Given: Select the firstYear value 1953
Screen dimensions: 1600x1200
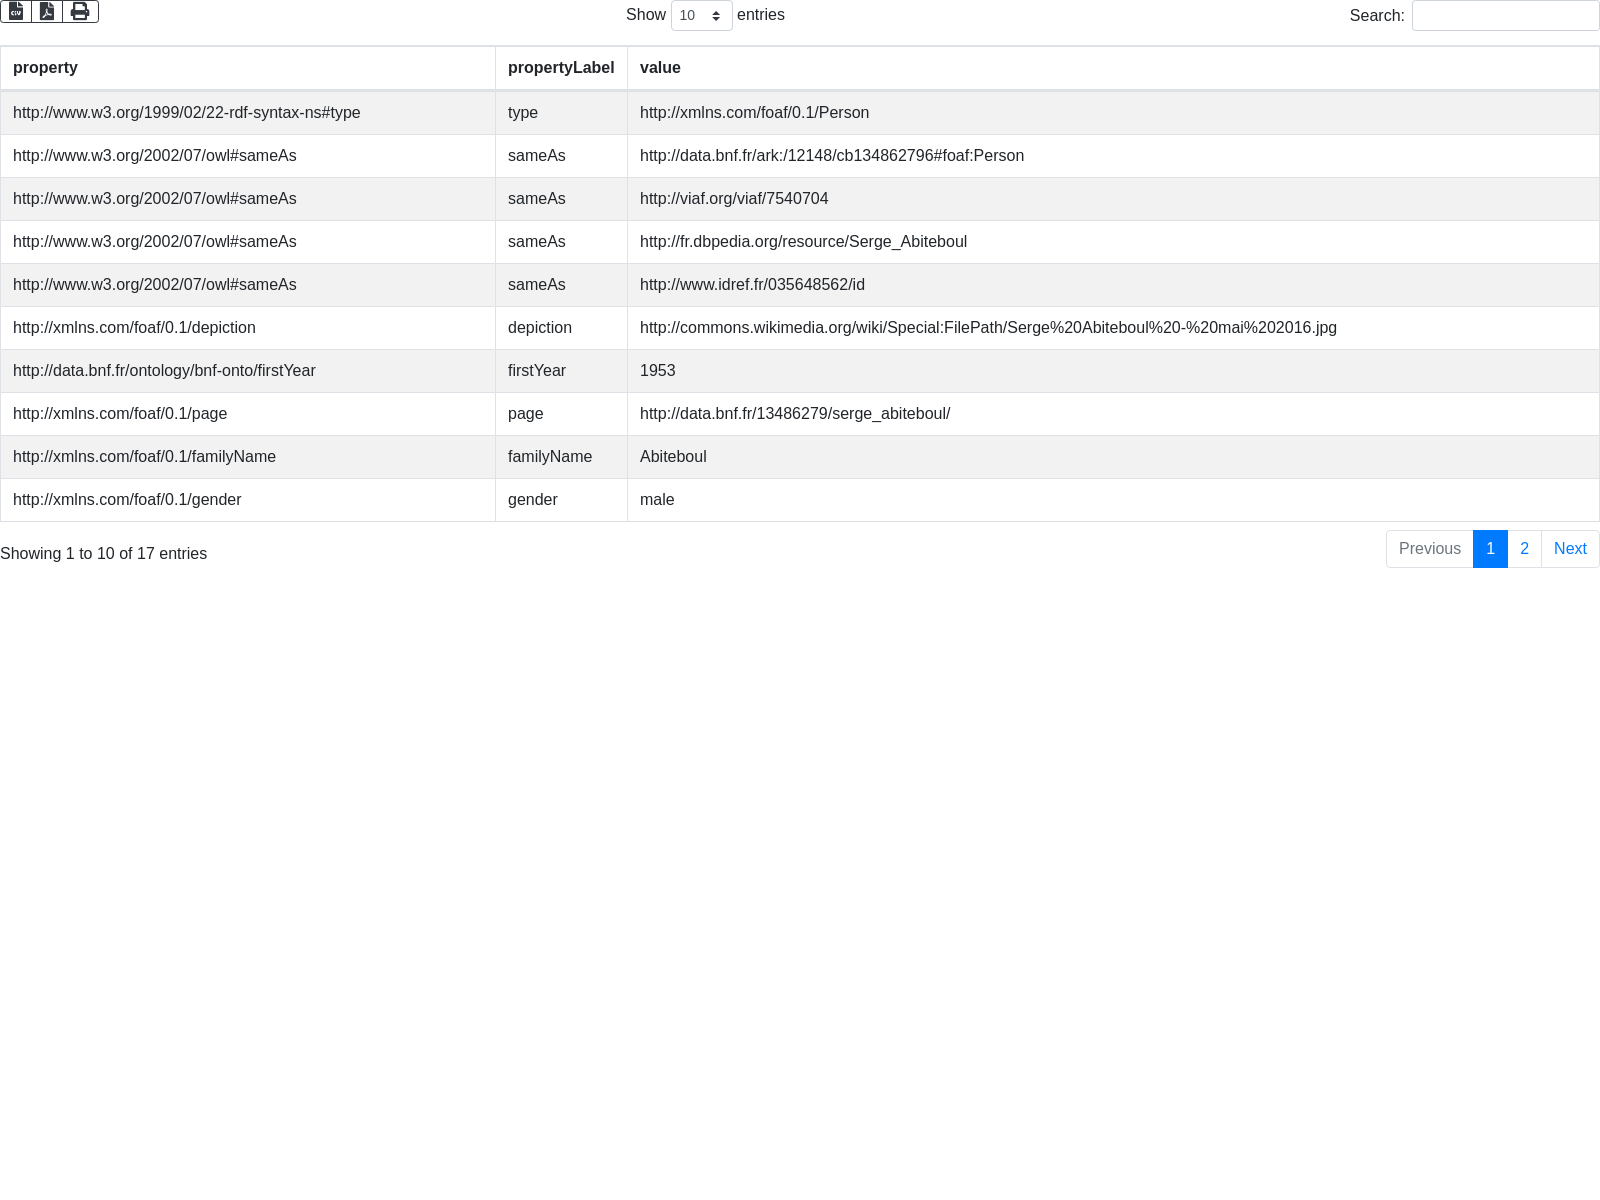Looking at the screenshot, I should click(658, 371).
